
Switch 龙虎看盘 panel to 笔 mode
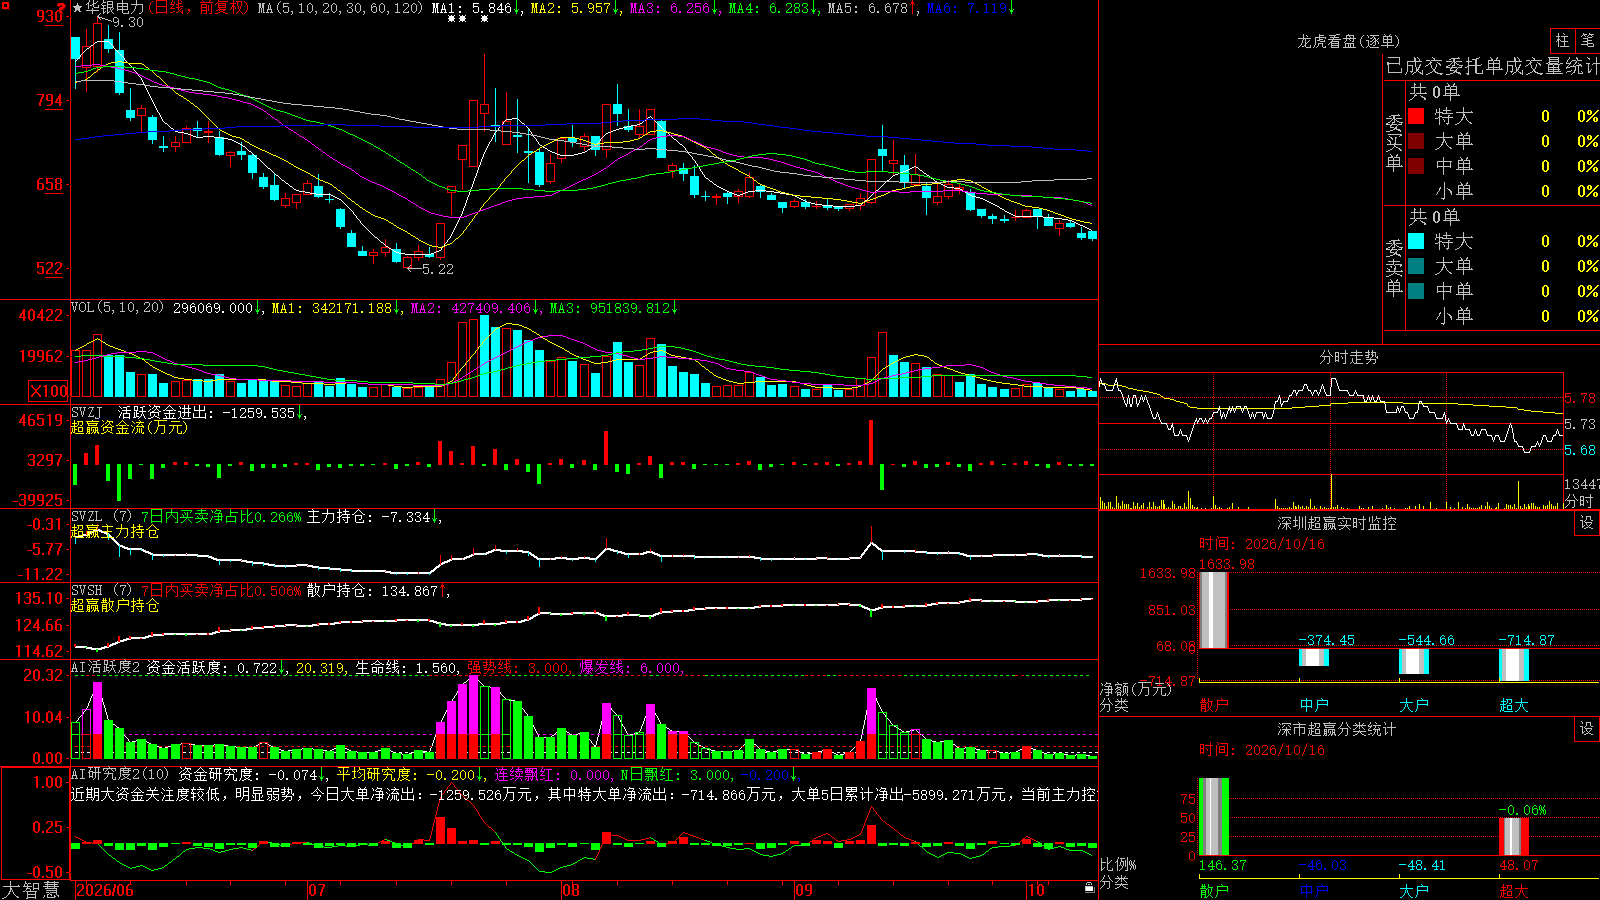(1587, 40)
